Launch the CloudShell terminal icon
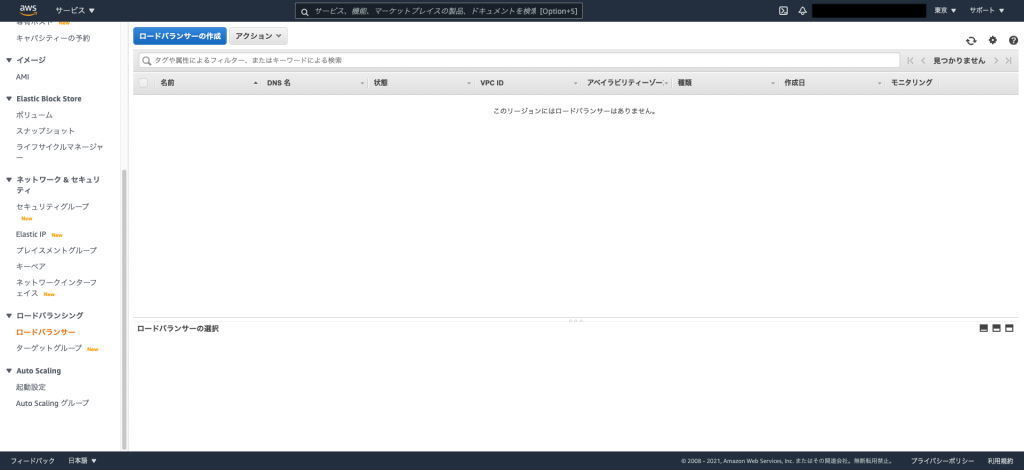1024x470 pixels. click(x=783, y=10)
